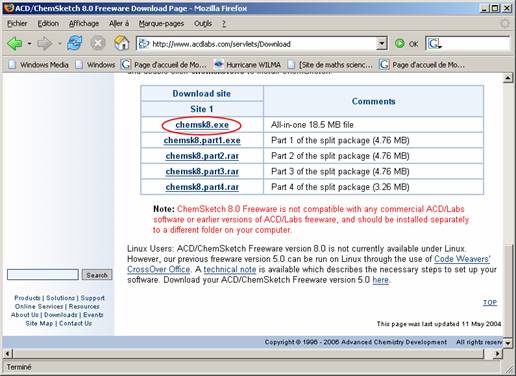The height and width of the screenshot is (376, 516).
Task: Expand the address bar URL dropdown
Action: click(382, 44)
